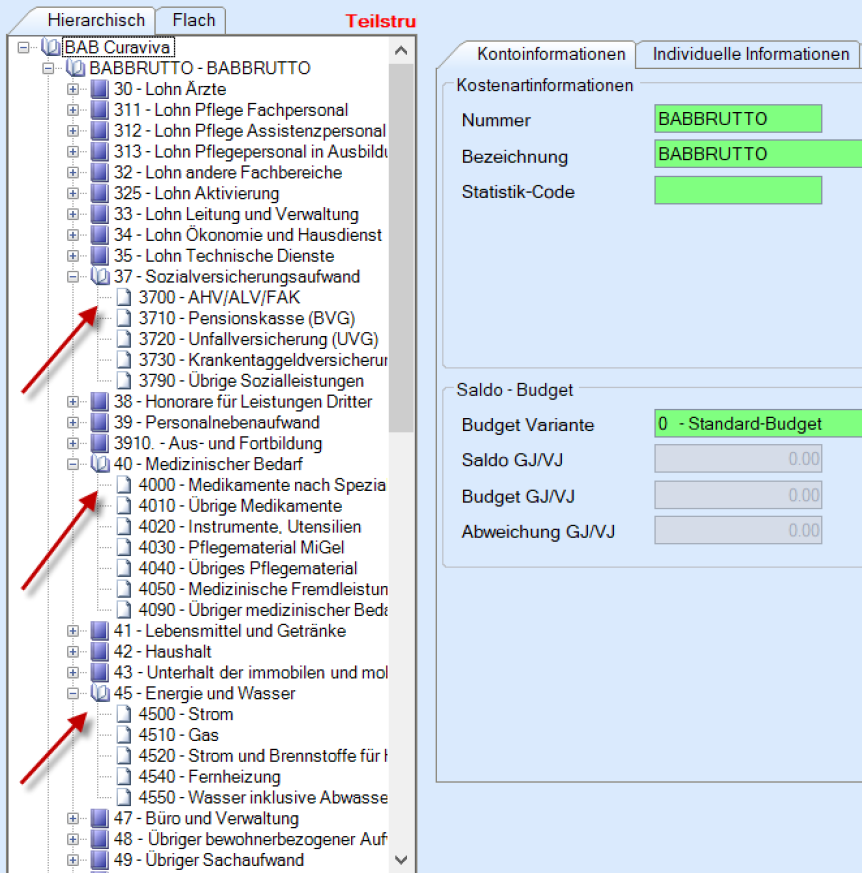
Task: Click the open book icon for 37 - Sozialversicherungsaufwand
Action: pyautogui.click(x=100, y=277)
